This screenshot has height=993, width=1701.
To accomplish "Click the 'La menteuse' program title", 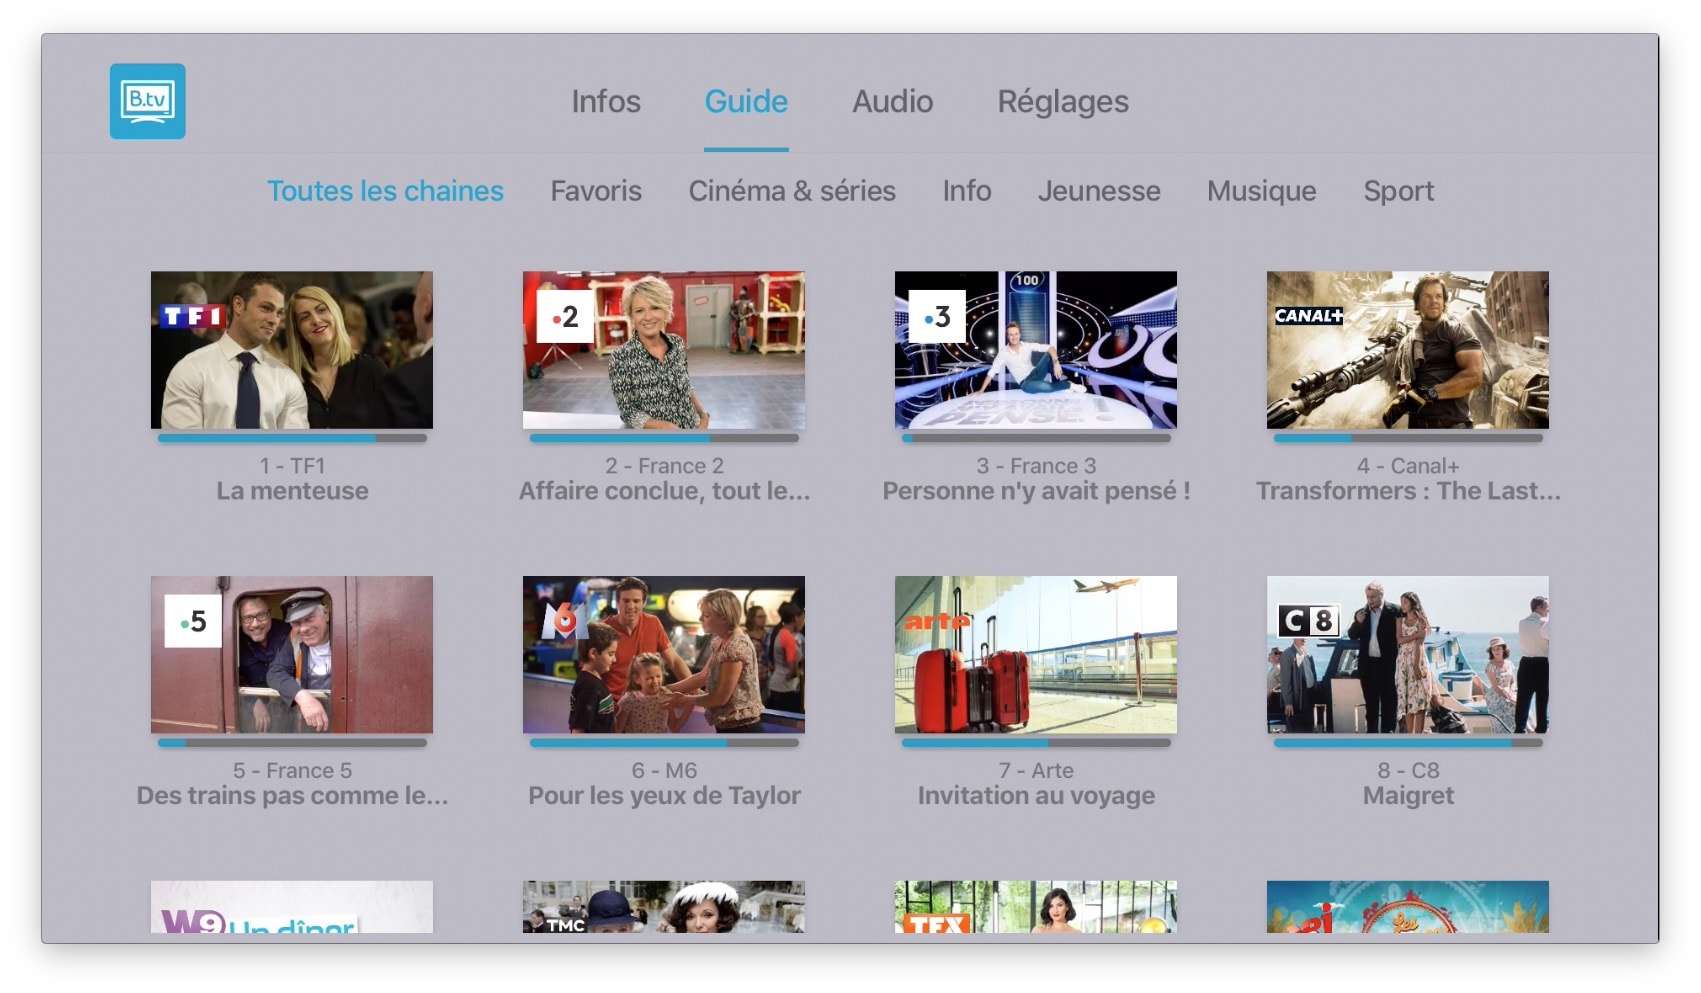I will tap(292, 491).
